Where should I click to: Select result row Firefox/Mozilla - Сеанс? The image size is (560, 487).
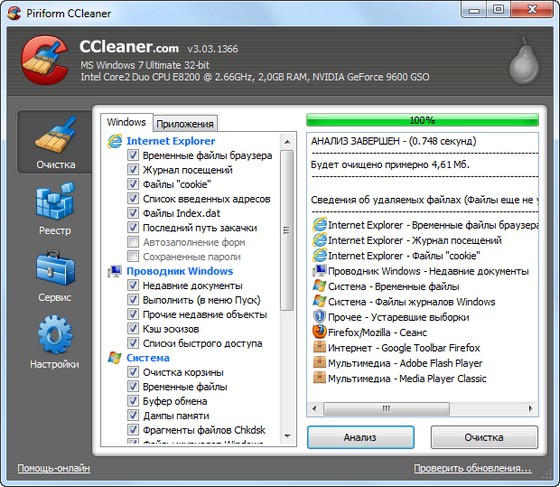[377, 332]
